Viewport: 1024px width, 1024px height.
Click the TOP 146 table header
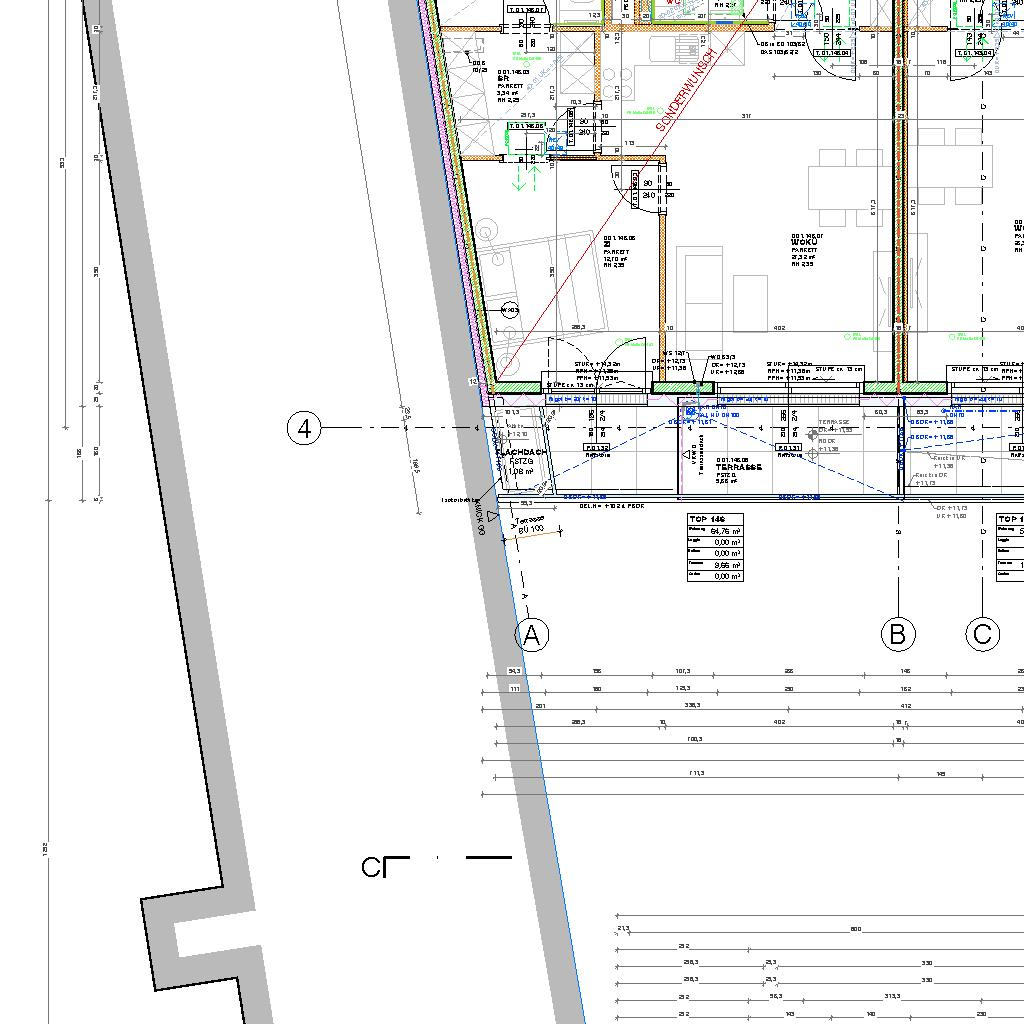(x=715, y=519)
